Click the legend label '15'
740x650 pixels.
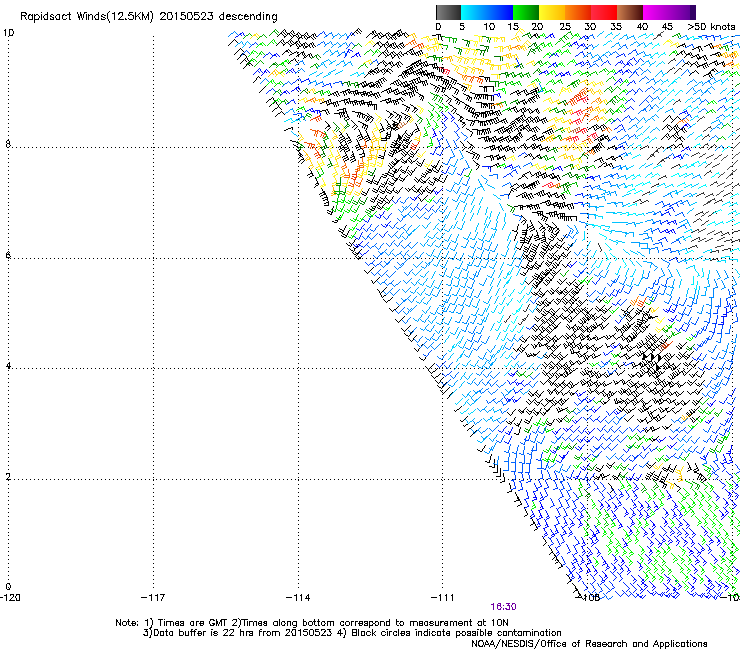(513, 27)
